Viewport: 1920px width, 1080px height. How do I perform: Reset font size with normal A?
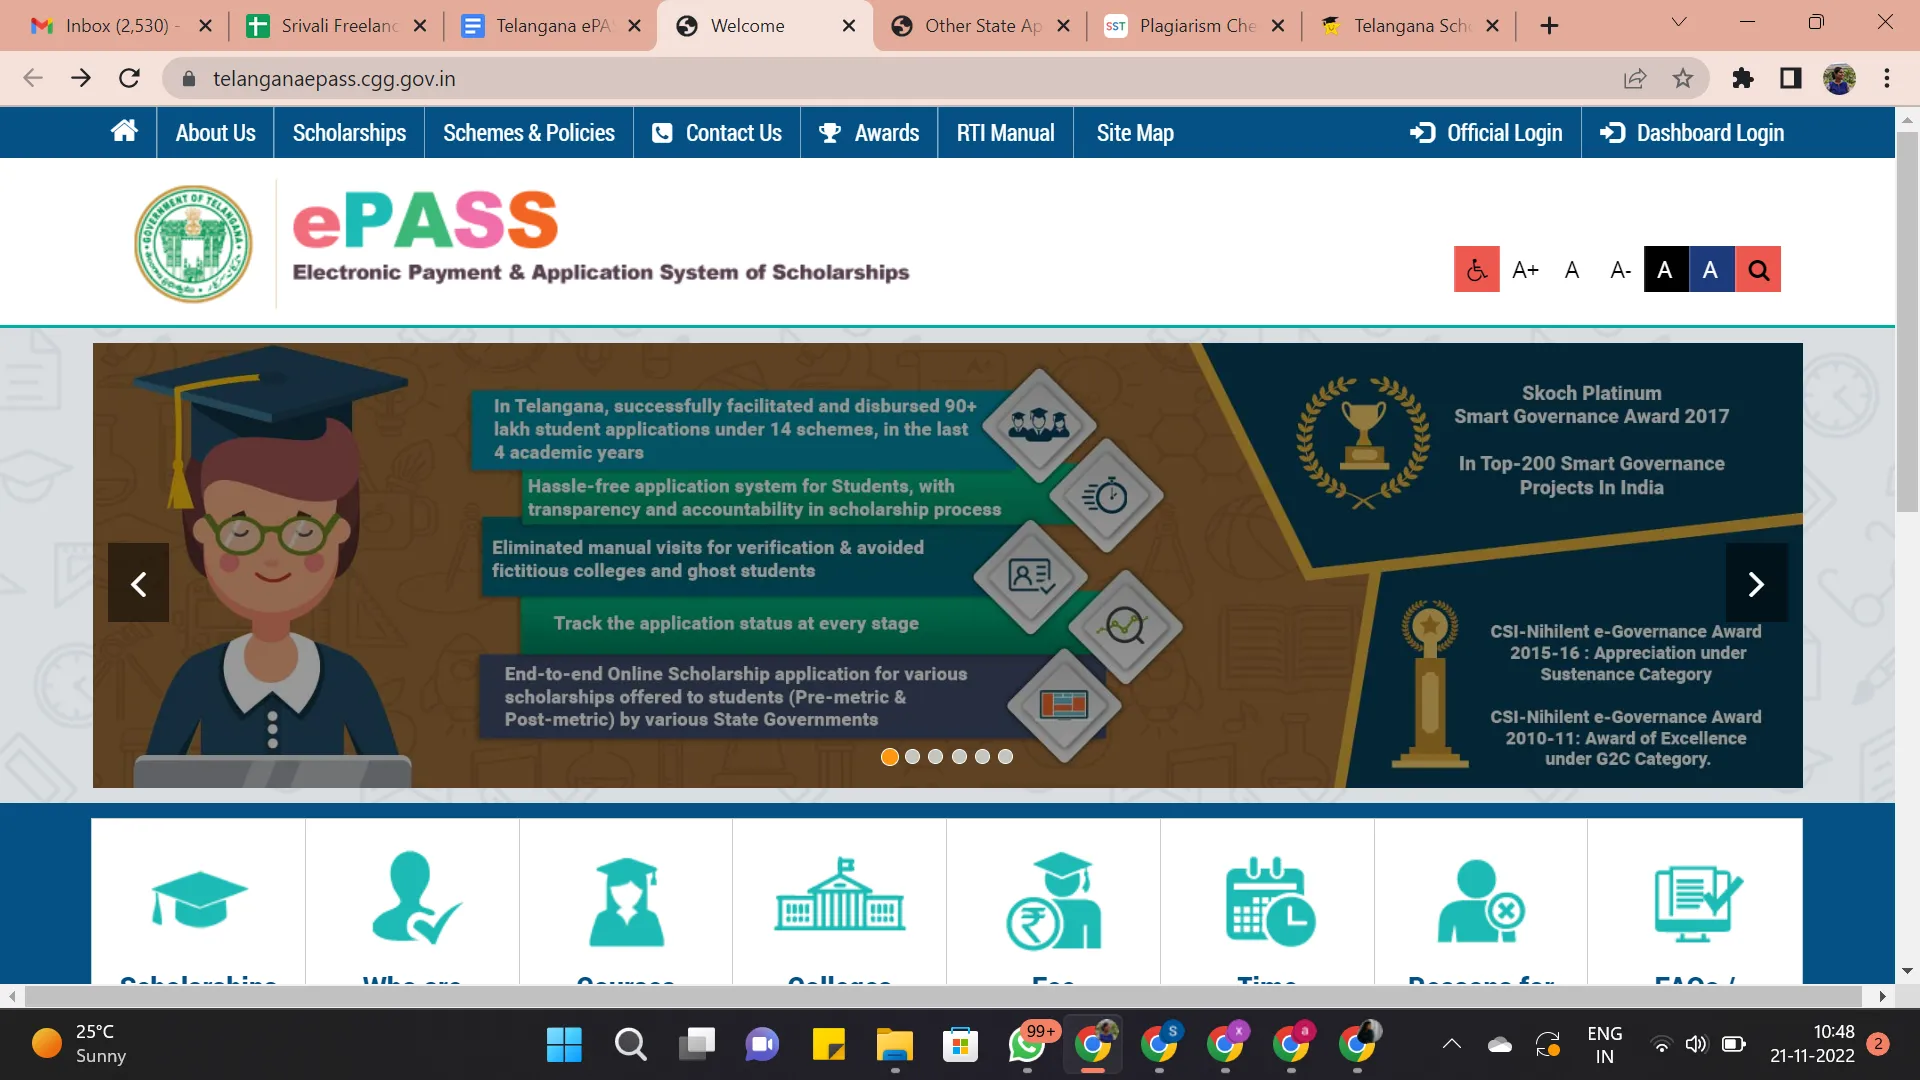click(x=1571, y=270)
